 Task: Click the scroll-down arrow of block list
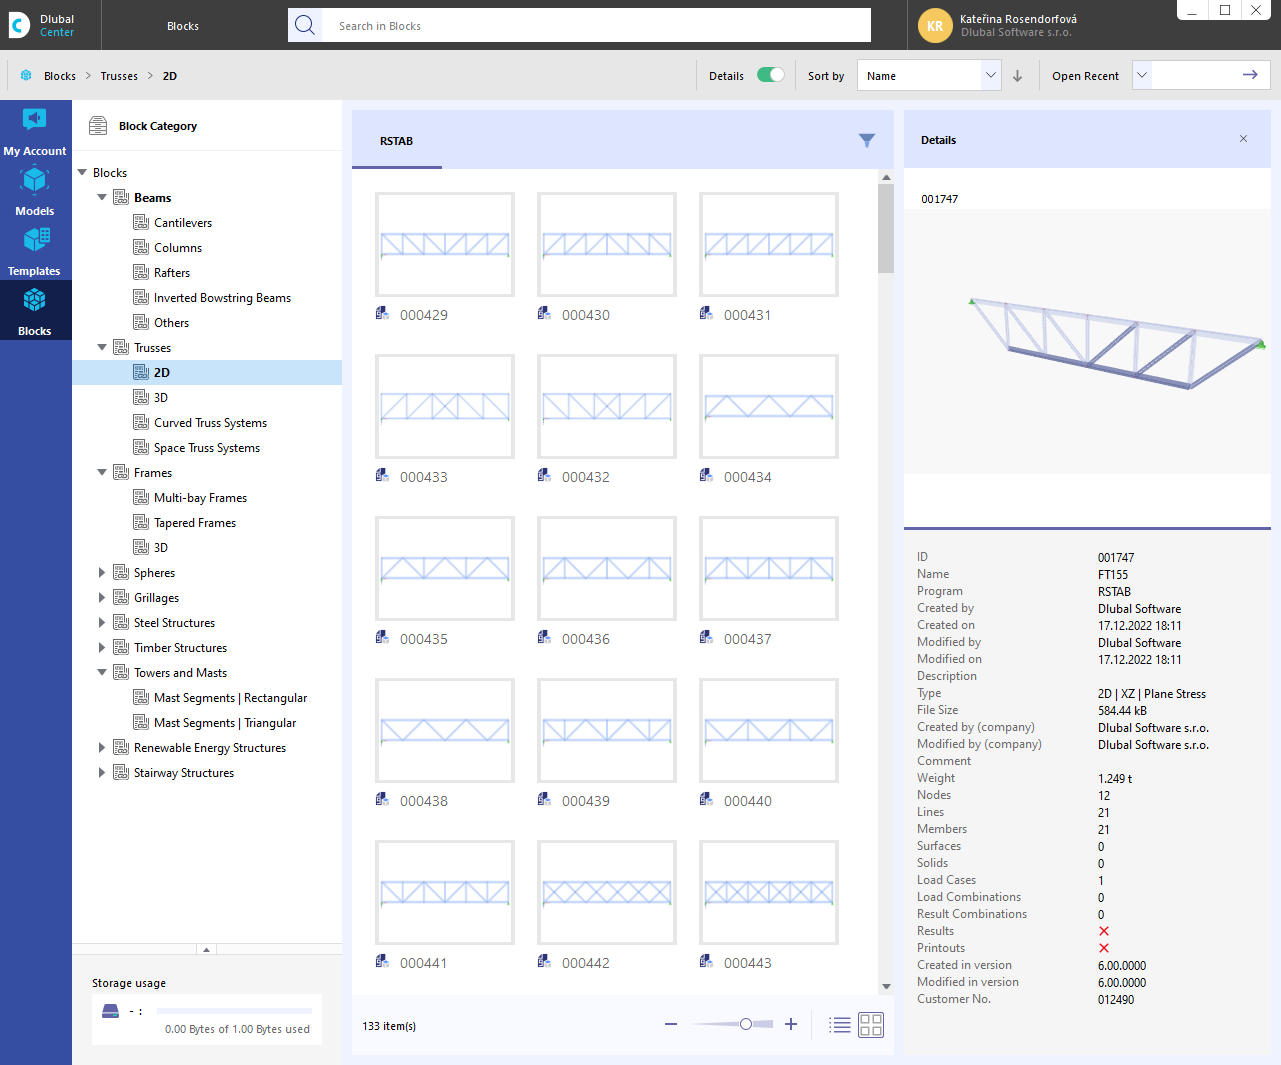click(886, 987)
